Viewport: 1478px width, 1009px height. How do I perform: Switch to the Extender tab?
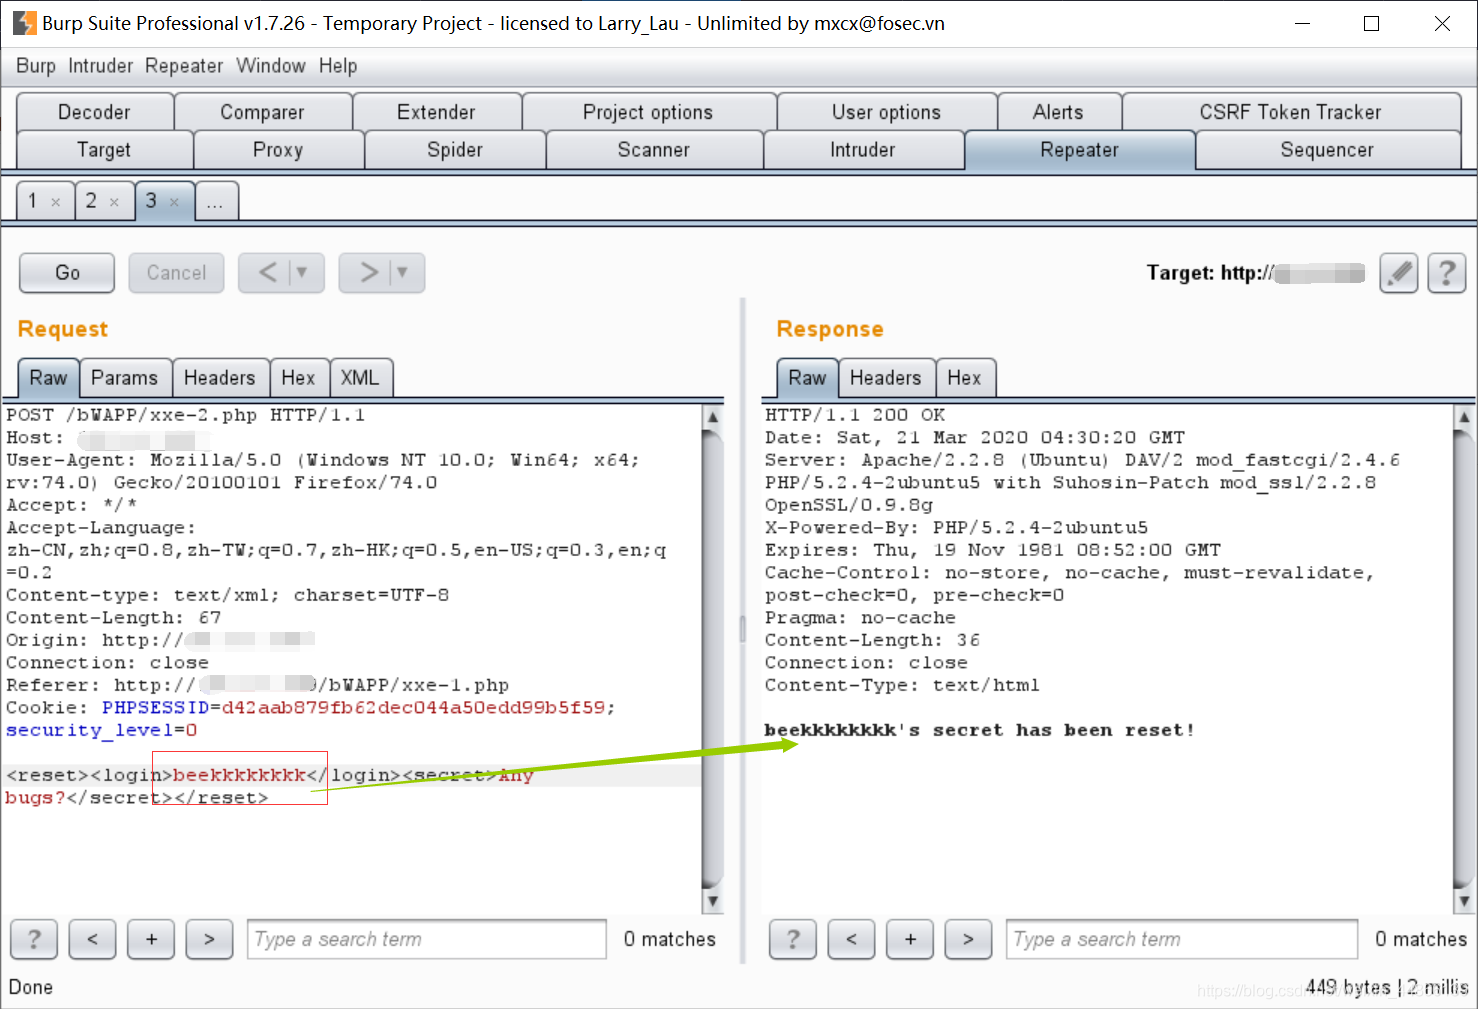click(x=436, y=112)
